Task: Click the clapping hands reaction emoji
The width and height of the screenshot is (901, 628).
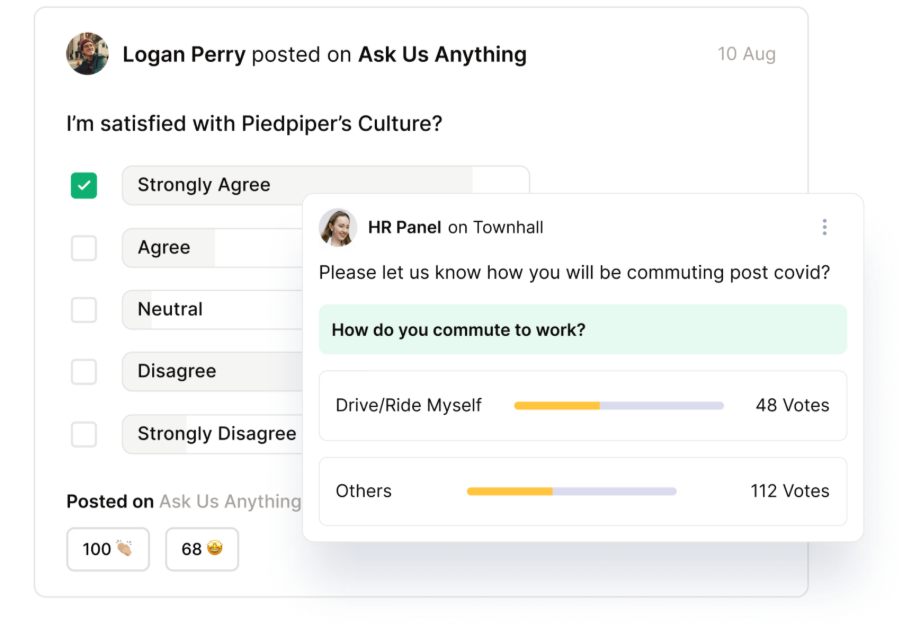Action: click(x=107, y=549)
